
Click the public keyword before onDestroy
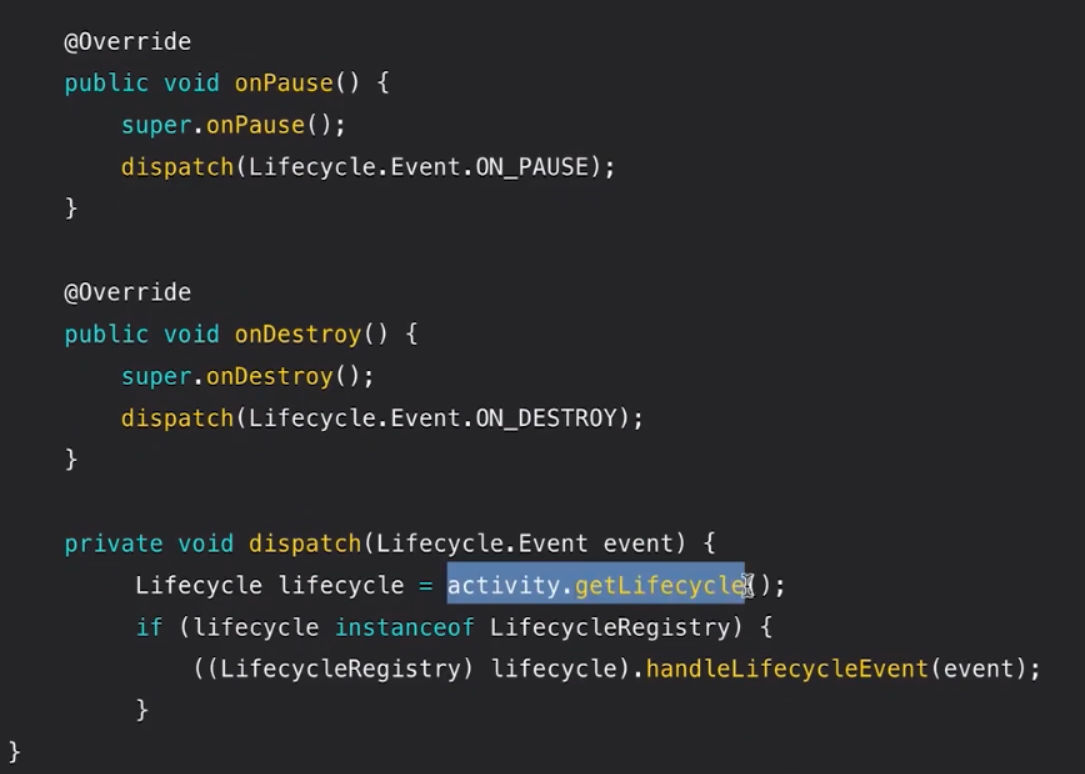pos(107,335)
